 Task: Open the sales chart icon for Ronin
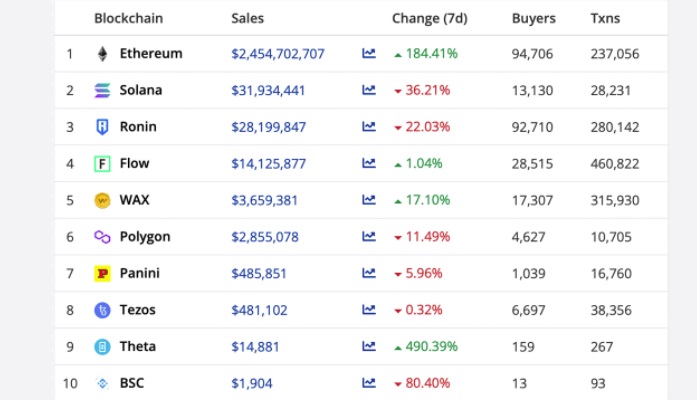point(369,127)
